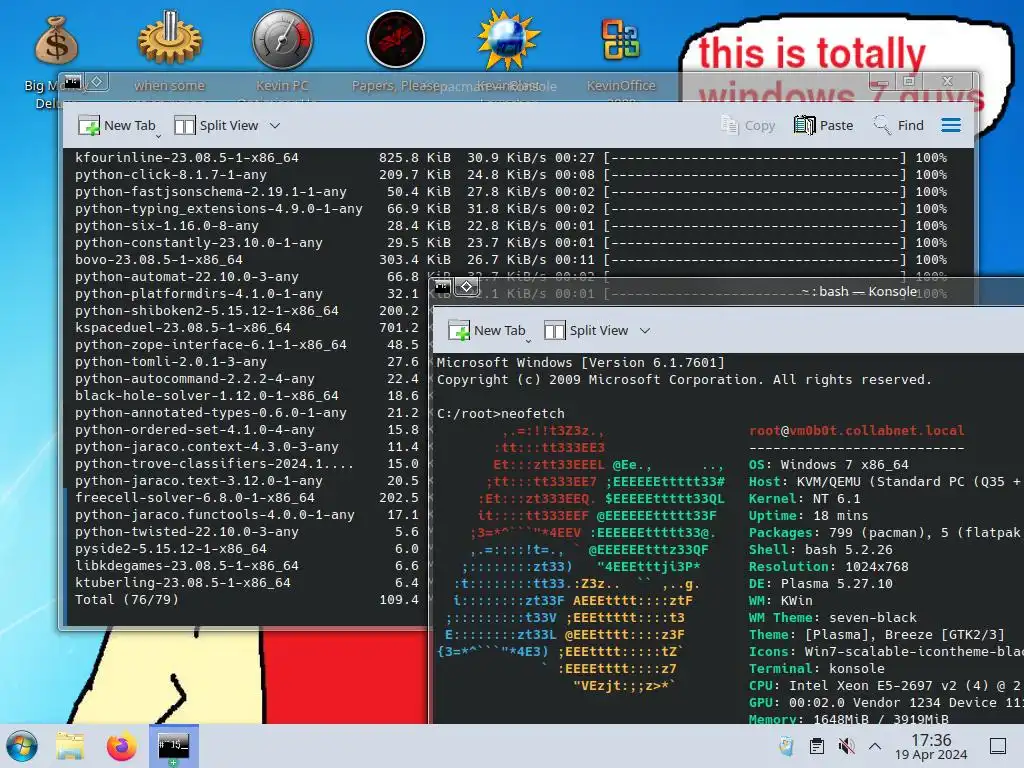1024x768 pixels.
Task: Click the show desktop button on the taskbar
Action: pyautogui.click(x=998, y=746)
